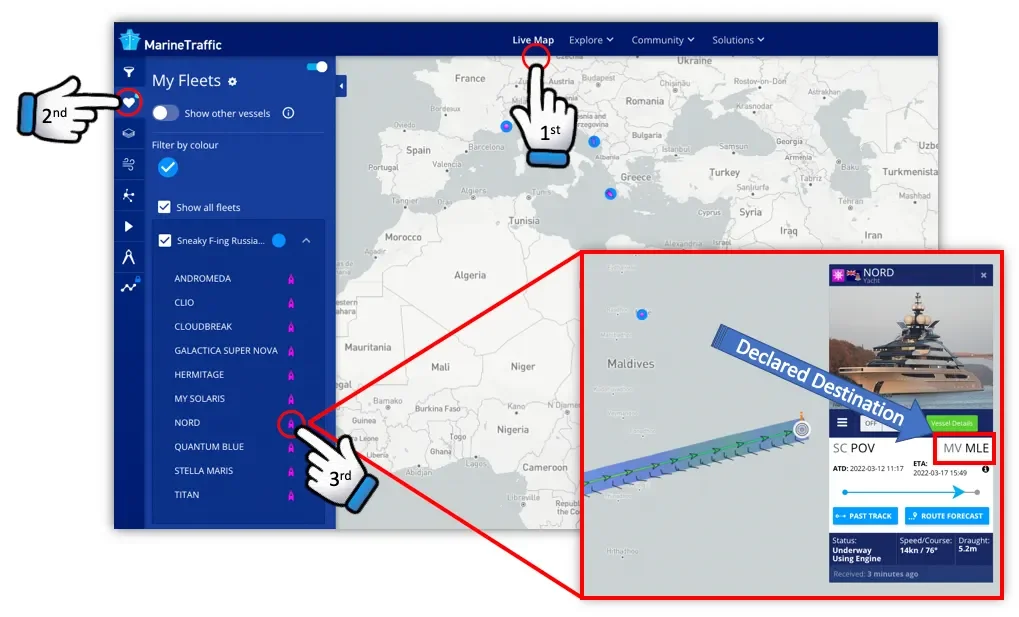Viewport: 1019px width, 617px height.
Task: Click vessel marker near Barcelona coast
Action: (x=506, y=126)
